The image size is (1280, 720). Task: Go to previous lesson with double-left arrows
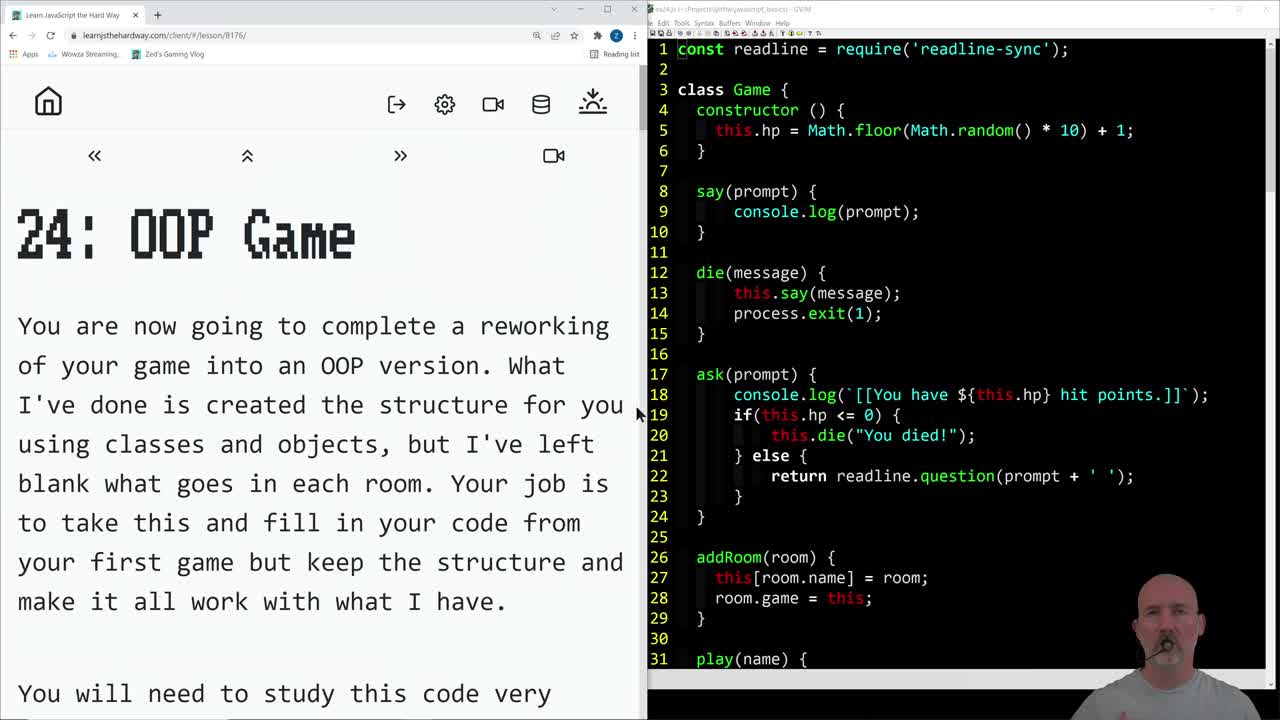point(95,156)
